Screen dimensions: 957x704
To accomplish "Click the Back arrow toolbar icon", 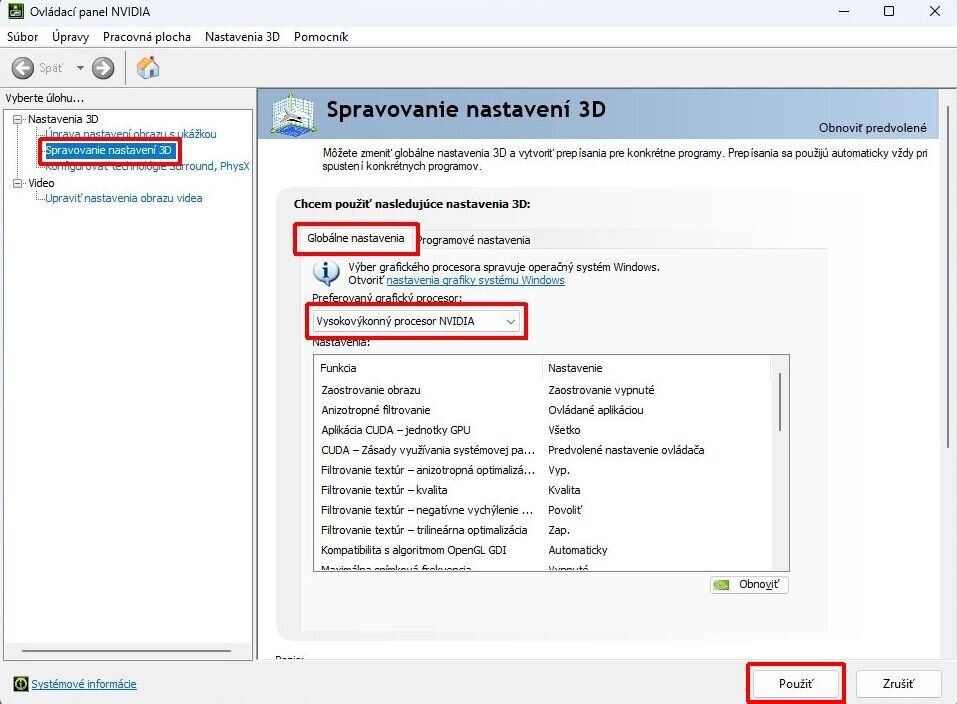I will (23, 68).
